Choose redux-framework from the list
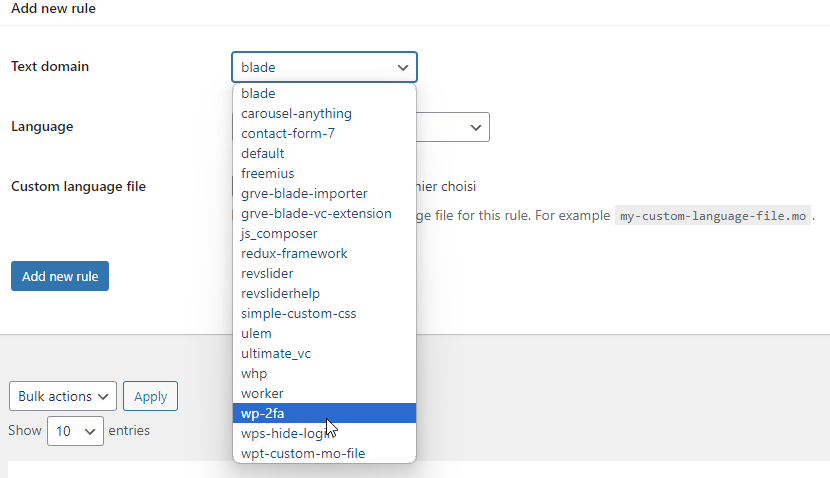 click(294, 253)
